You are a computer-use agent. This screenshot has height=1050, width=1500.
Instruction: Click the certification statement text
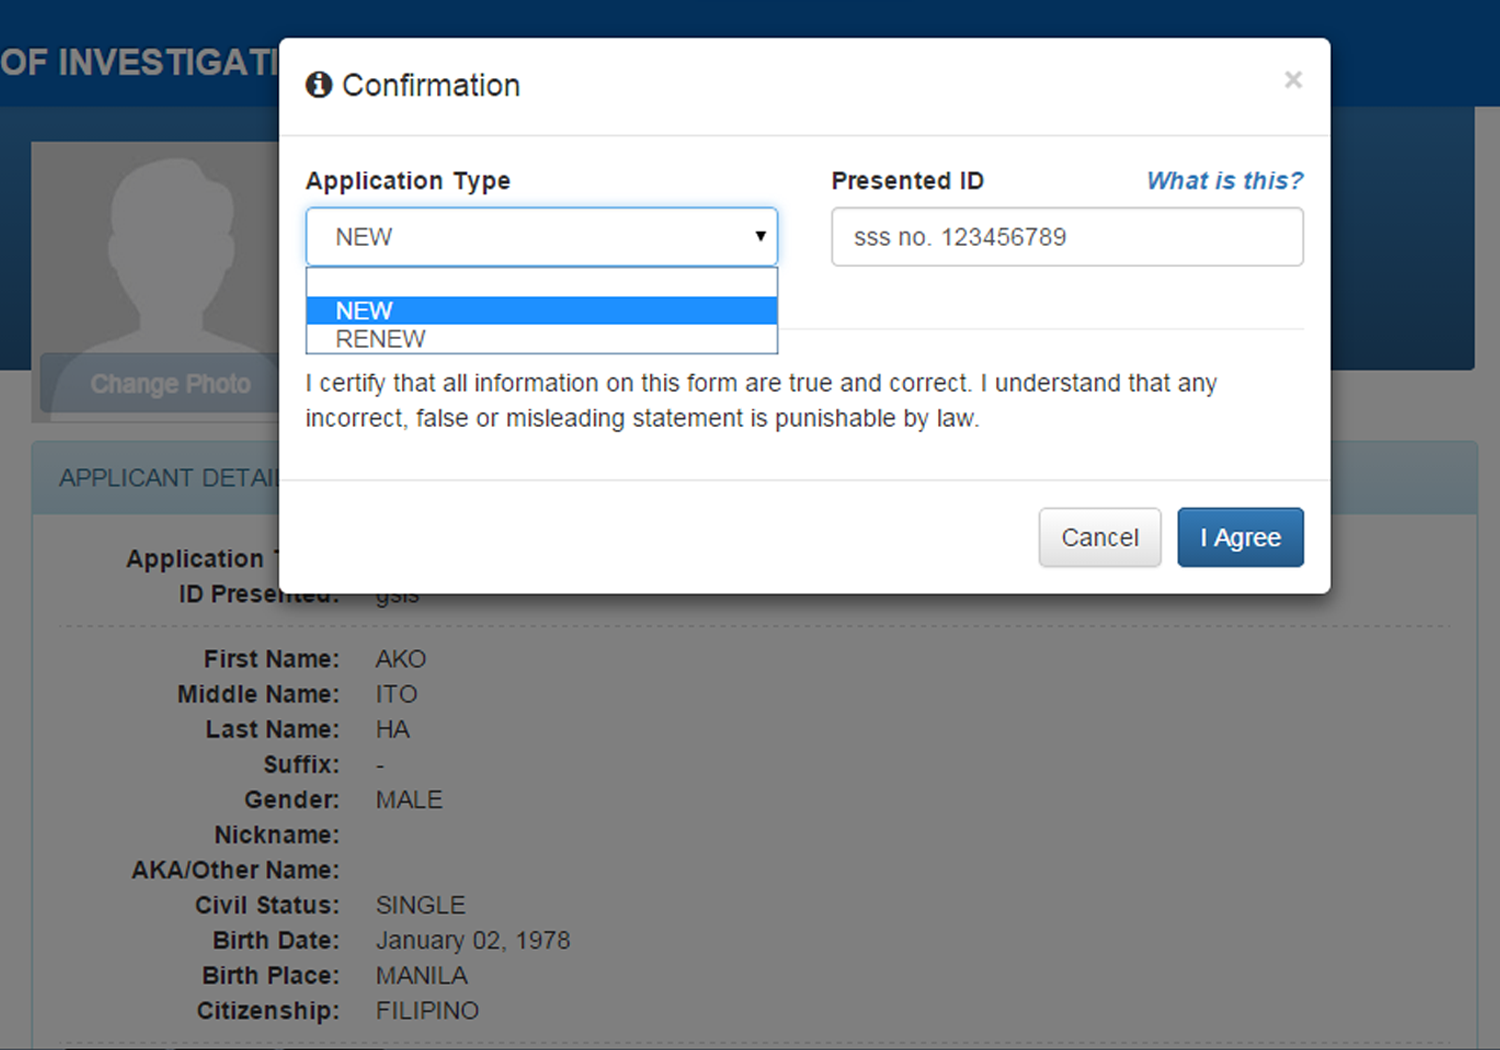(760, 400)
